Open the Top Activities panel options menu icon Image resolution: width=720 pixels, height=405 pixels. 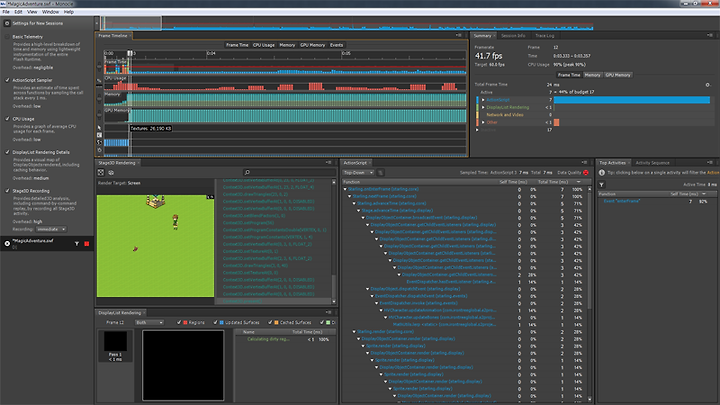coord(709,163)
